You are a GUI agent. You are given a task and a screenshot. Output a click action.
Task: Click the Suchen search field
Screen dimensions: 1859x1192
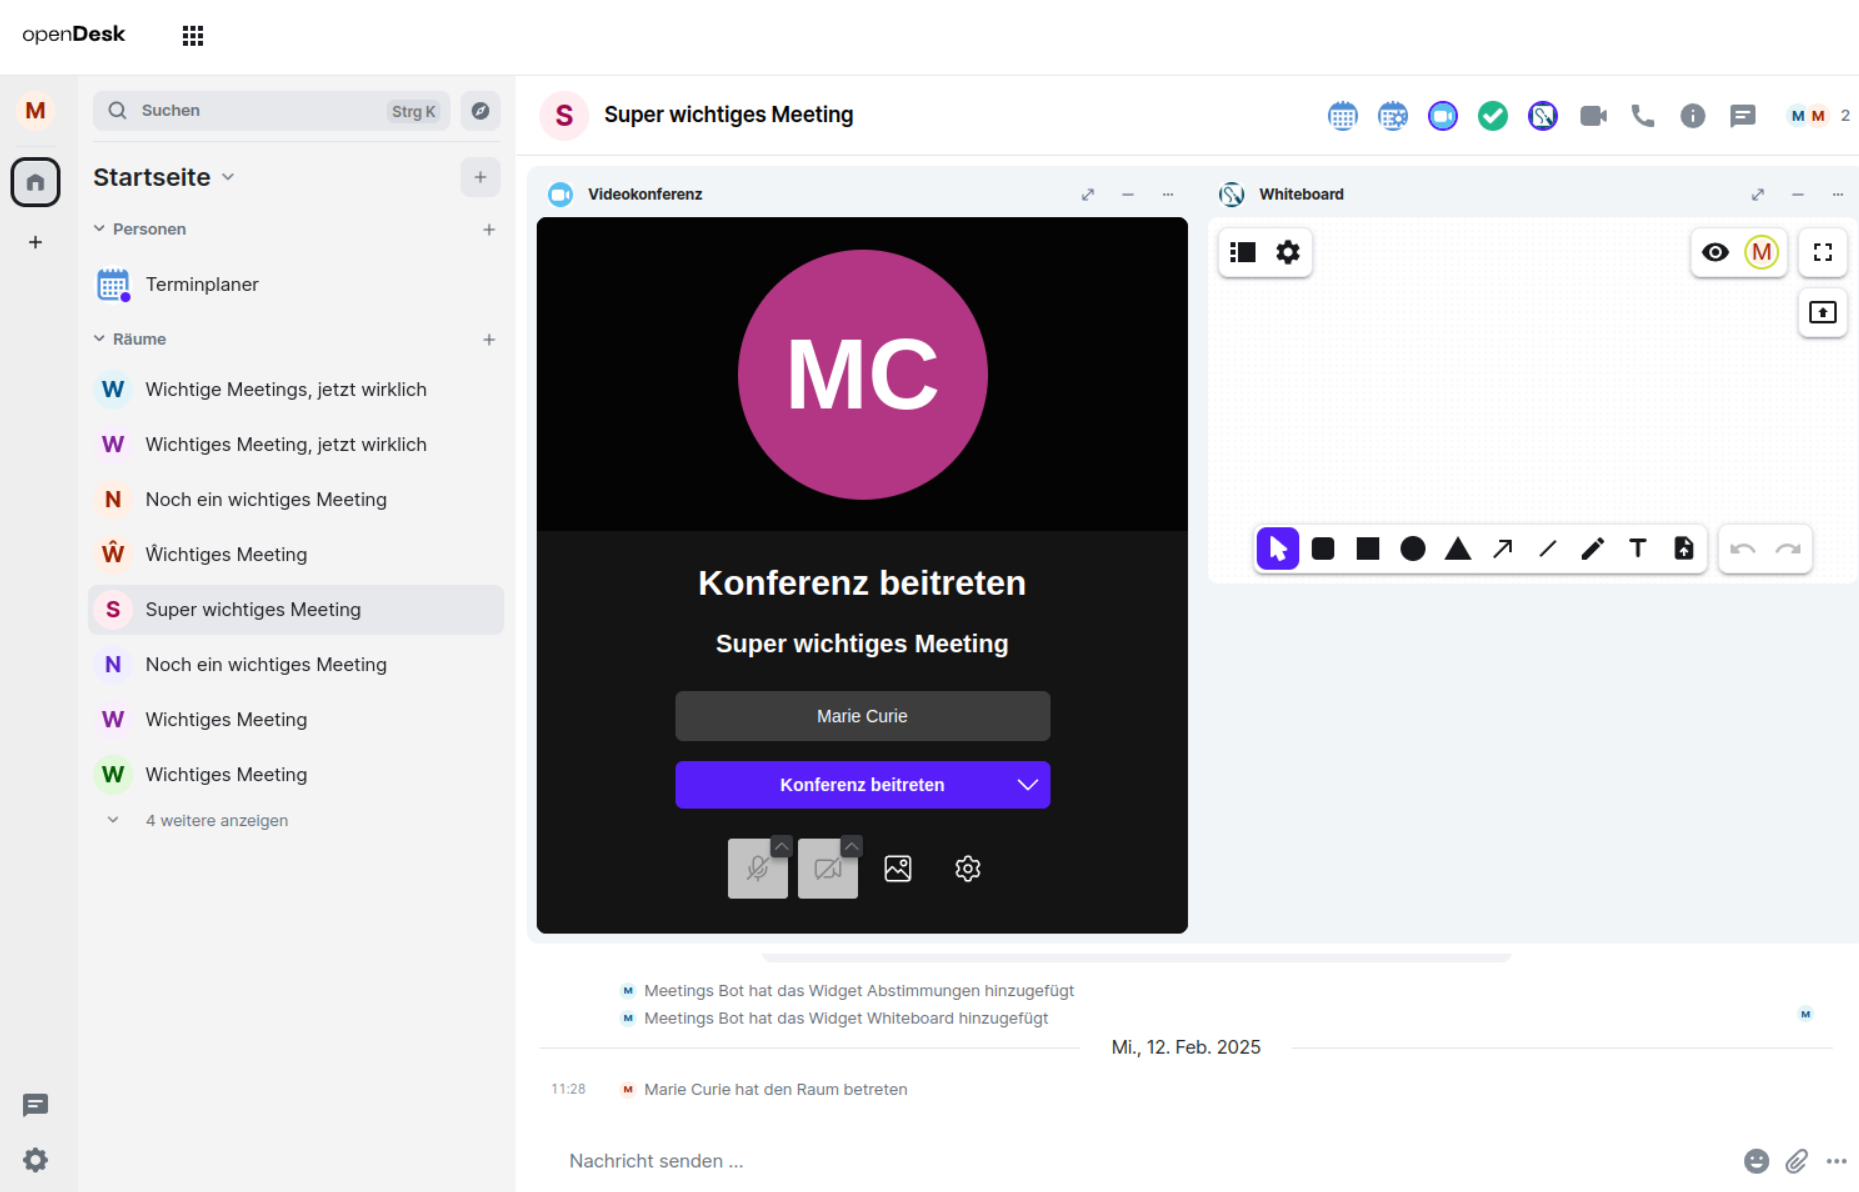tap(271, 111)
